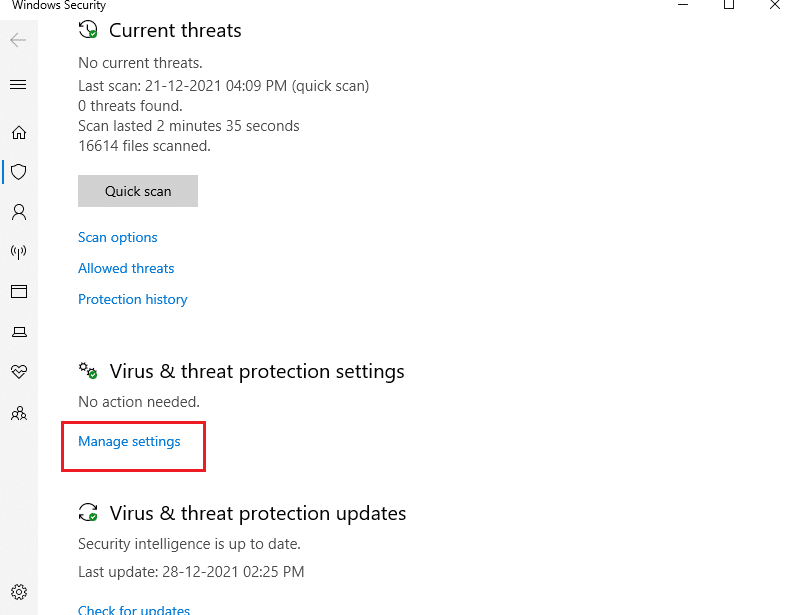Go to Home in the sidebar
Viewport: 791px width, 615px height.
pos(18,132)
